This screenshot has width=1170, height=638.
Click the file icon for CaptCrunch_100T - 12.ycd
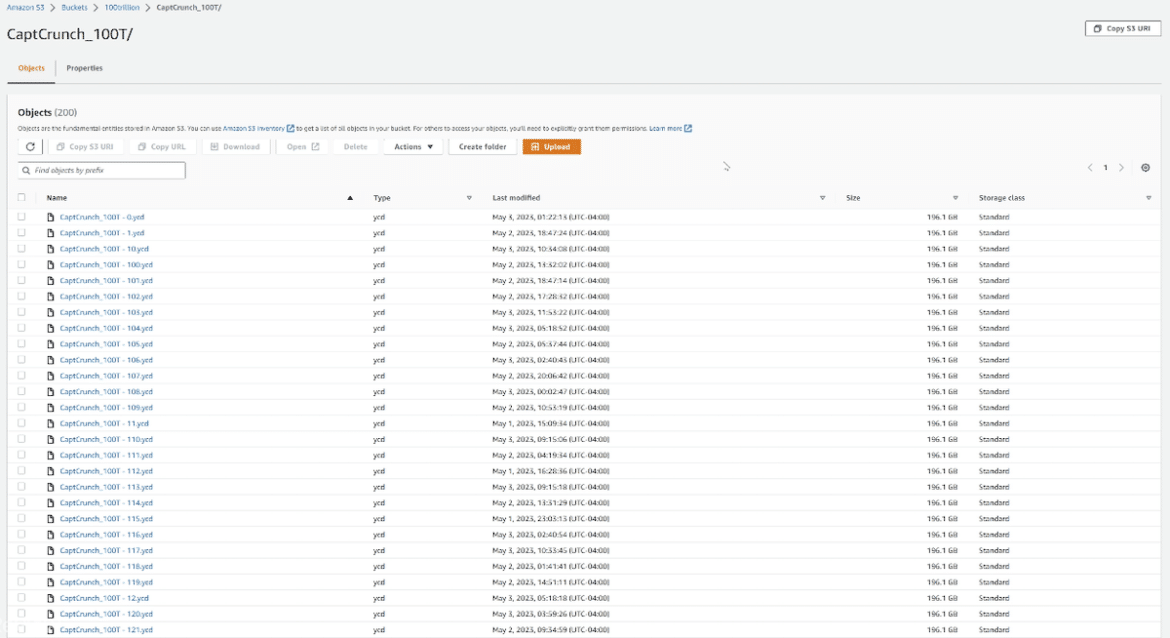tap(51, 598)
